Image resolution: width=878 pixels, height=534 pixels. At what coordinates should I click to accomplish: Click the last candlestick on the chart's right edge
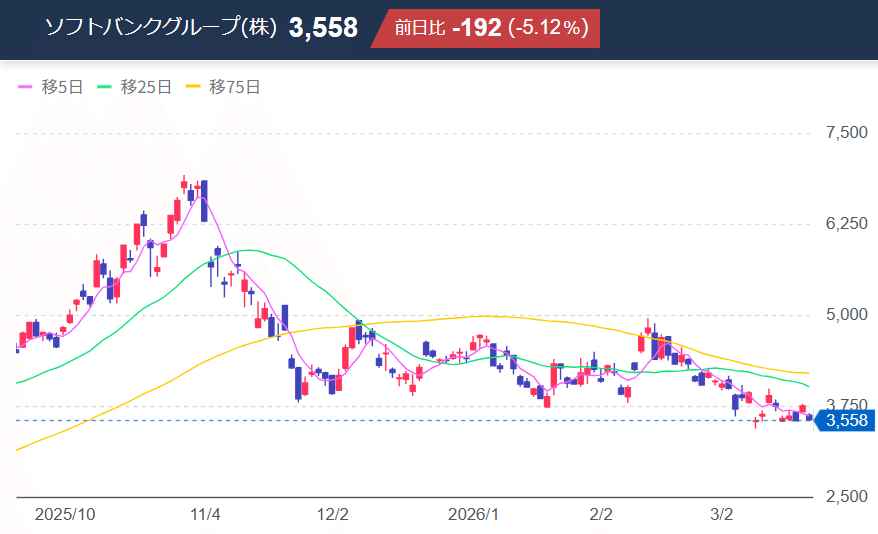pyautogui.click(x=809, y=418)
